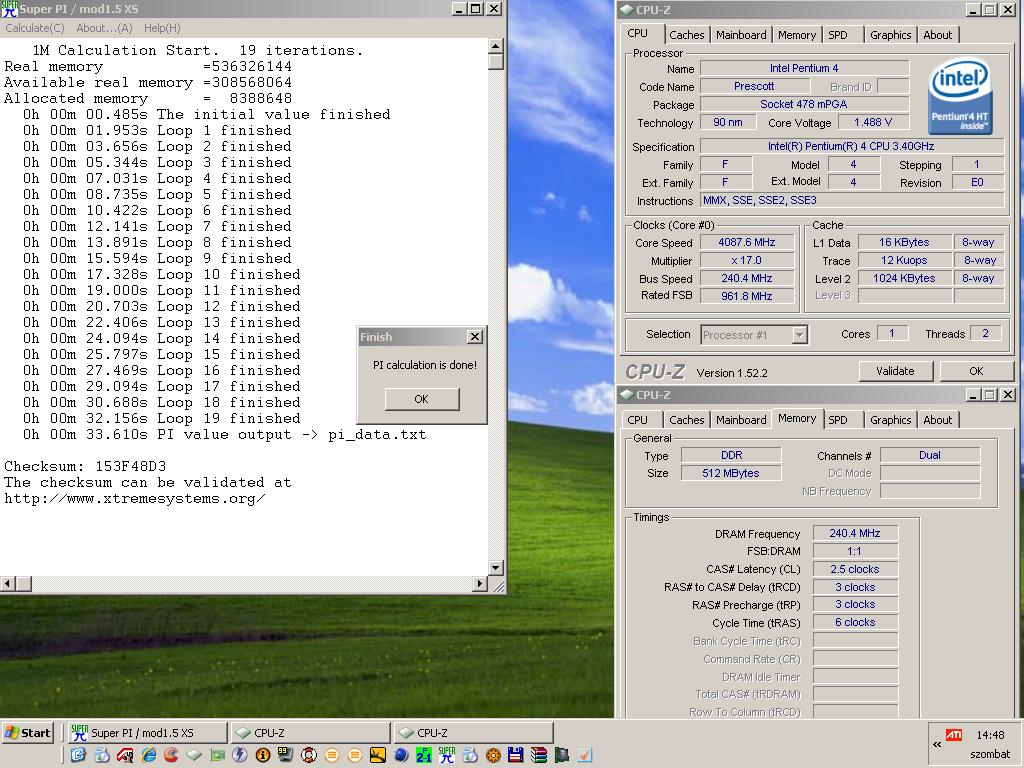This screenshot has height=768, width=1024.
Task: Click Super PI horizontal scrollbar right arrow
Action: click(480, 583)
